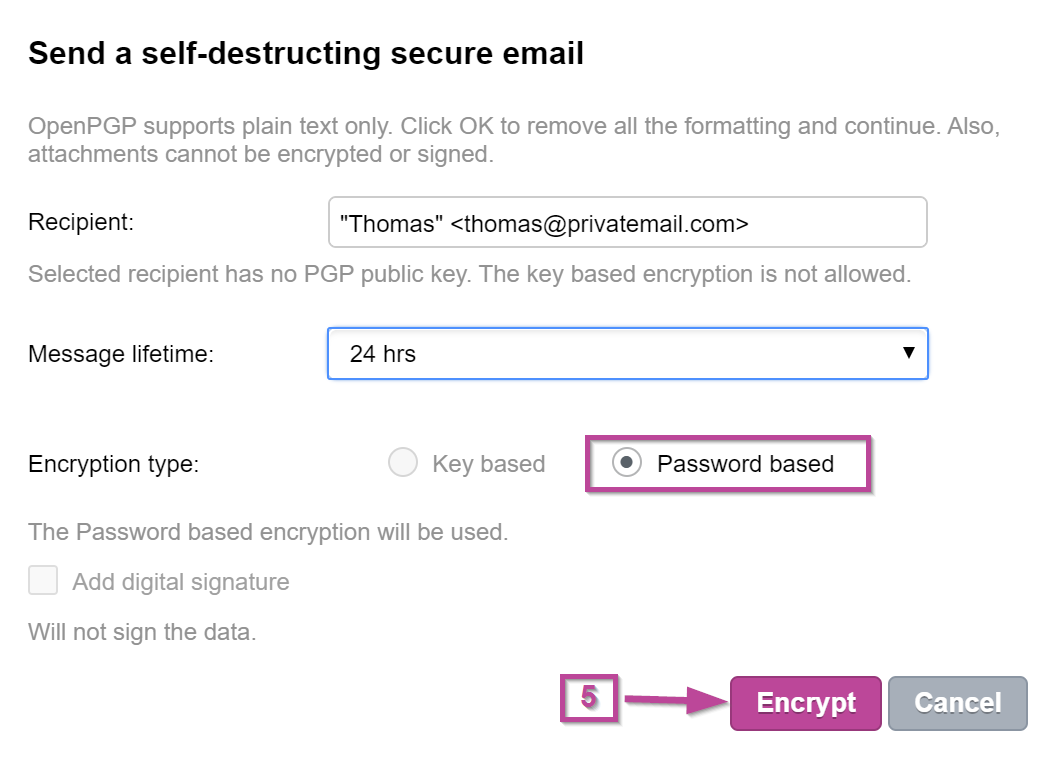Click the no PGP public key notice

[469, 274]
